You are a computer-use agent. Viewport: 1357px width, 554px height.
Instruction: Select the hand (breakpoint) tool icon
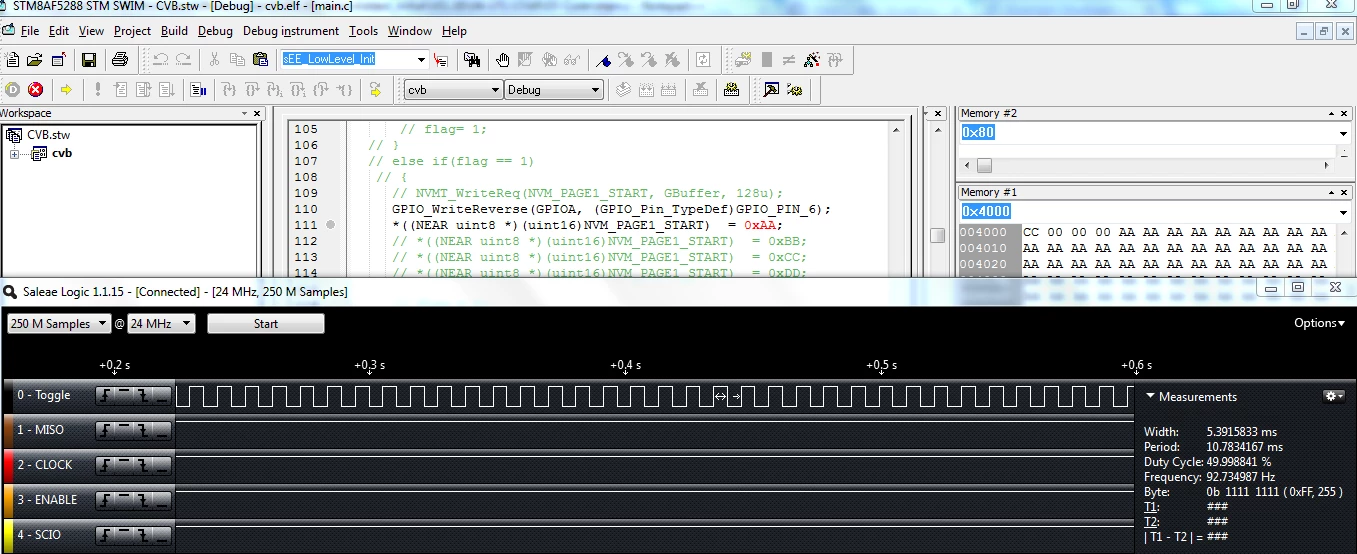(503, 60)
